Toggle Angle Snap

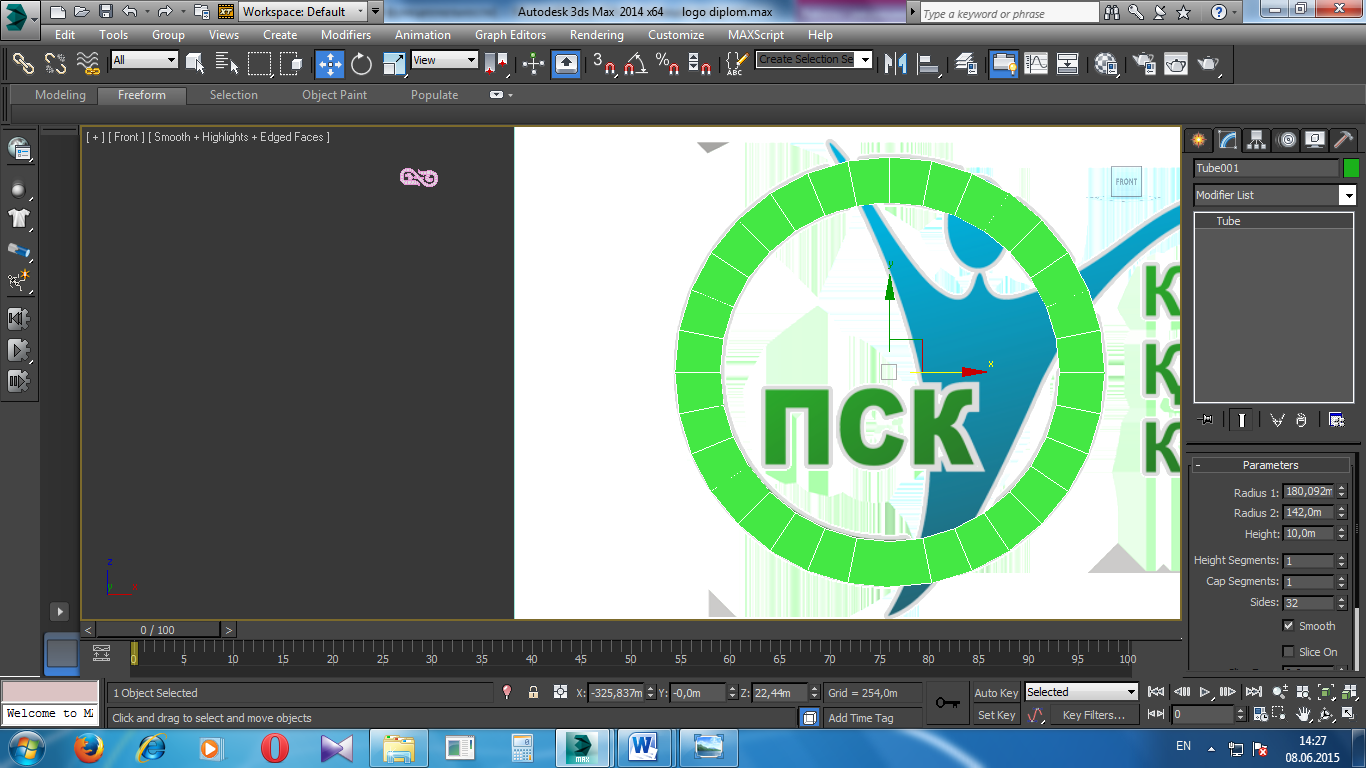(x=635, y=64)
